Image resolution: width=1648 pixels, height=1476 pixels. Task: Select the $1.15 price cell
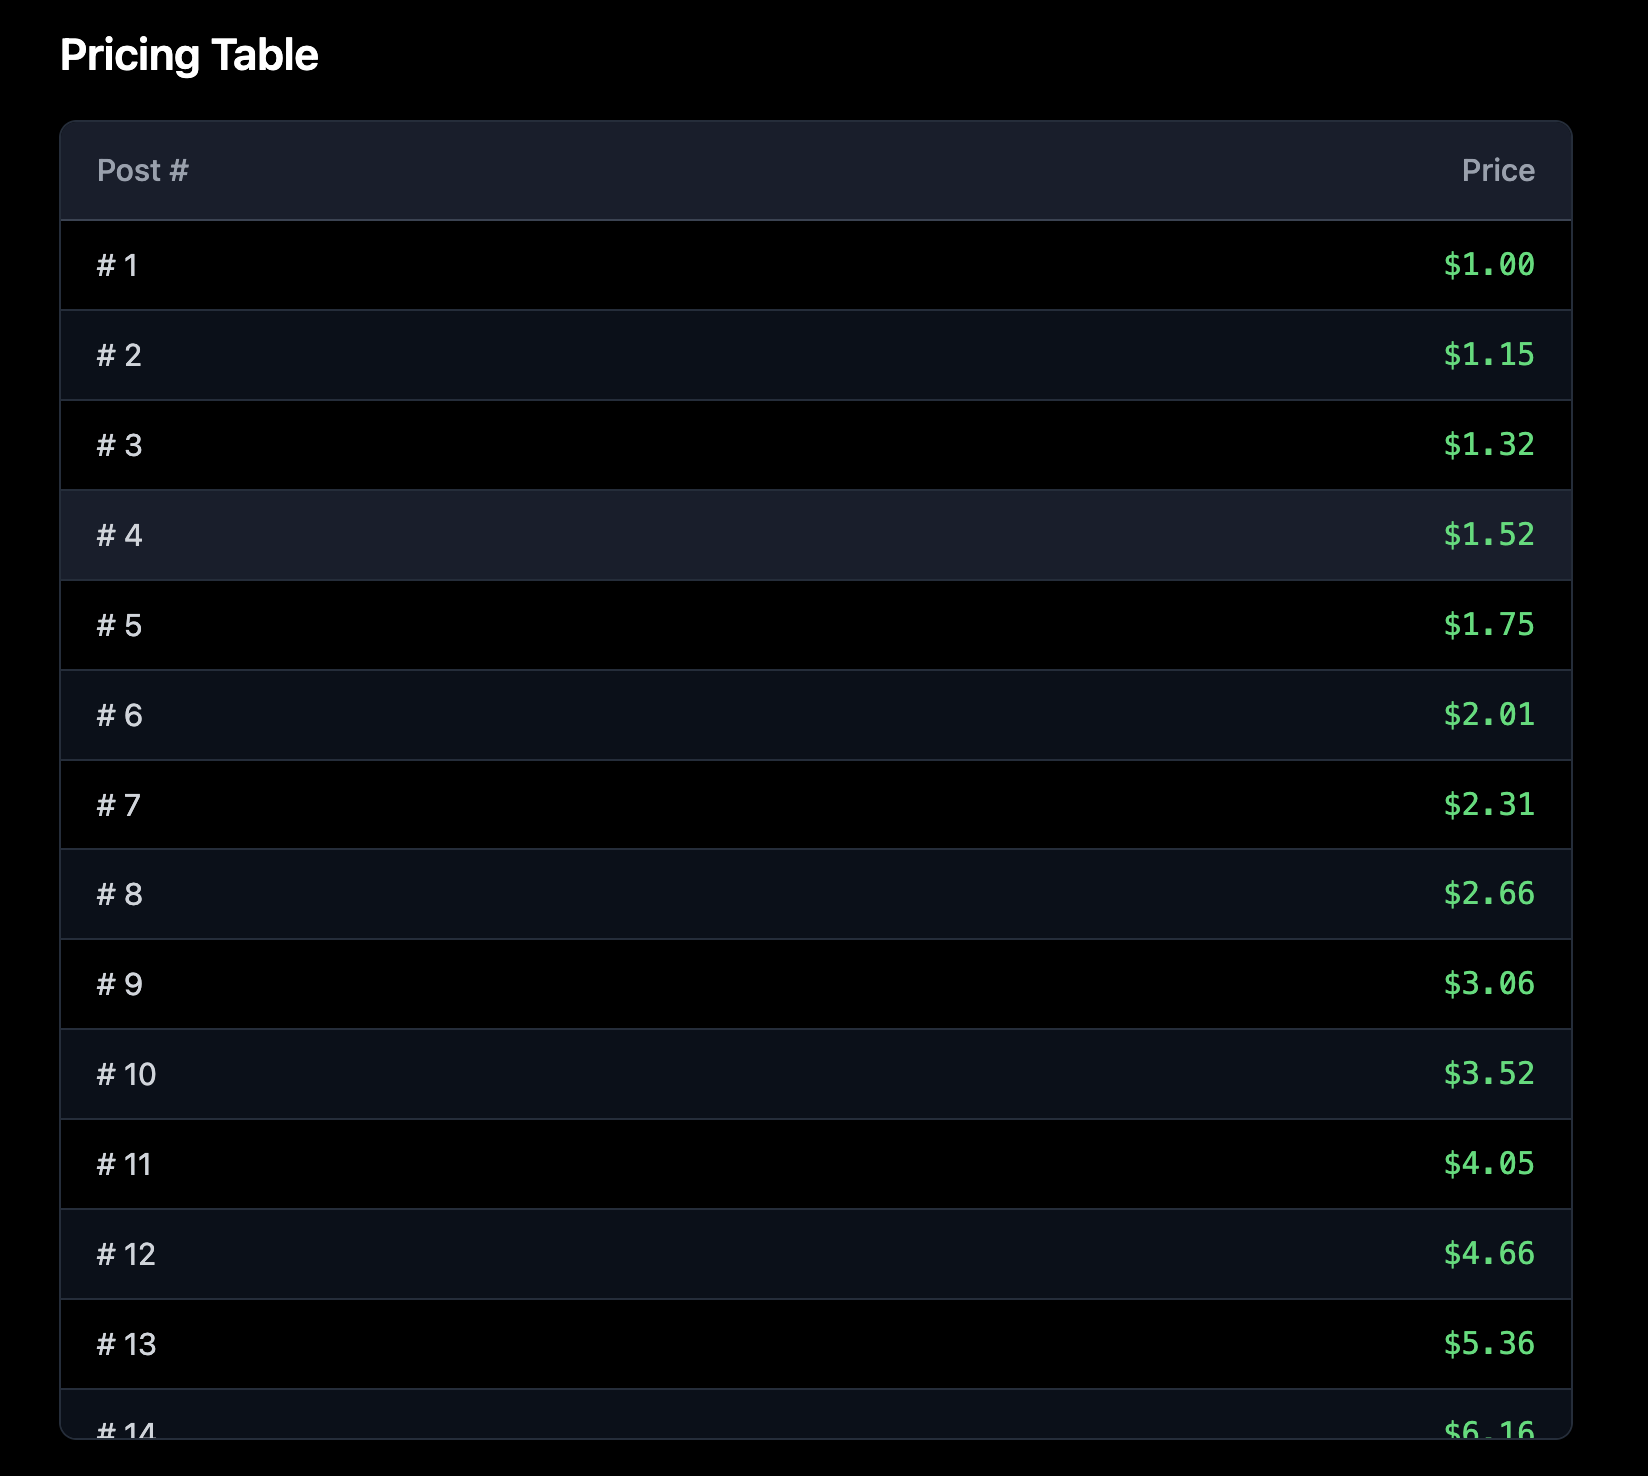[x=1489, y=355]
